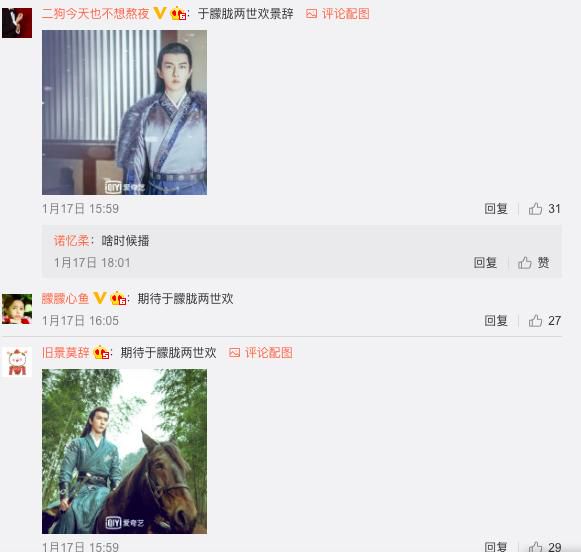Open avatar of 二狗今天也不想熬夜
Screen dimensions: 581x552
click(x=17, y=23)
